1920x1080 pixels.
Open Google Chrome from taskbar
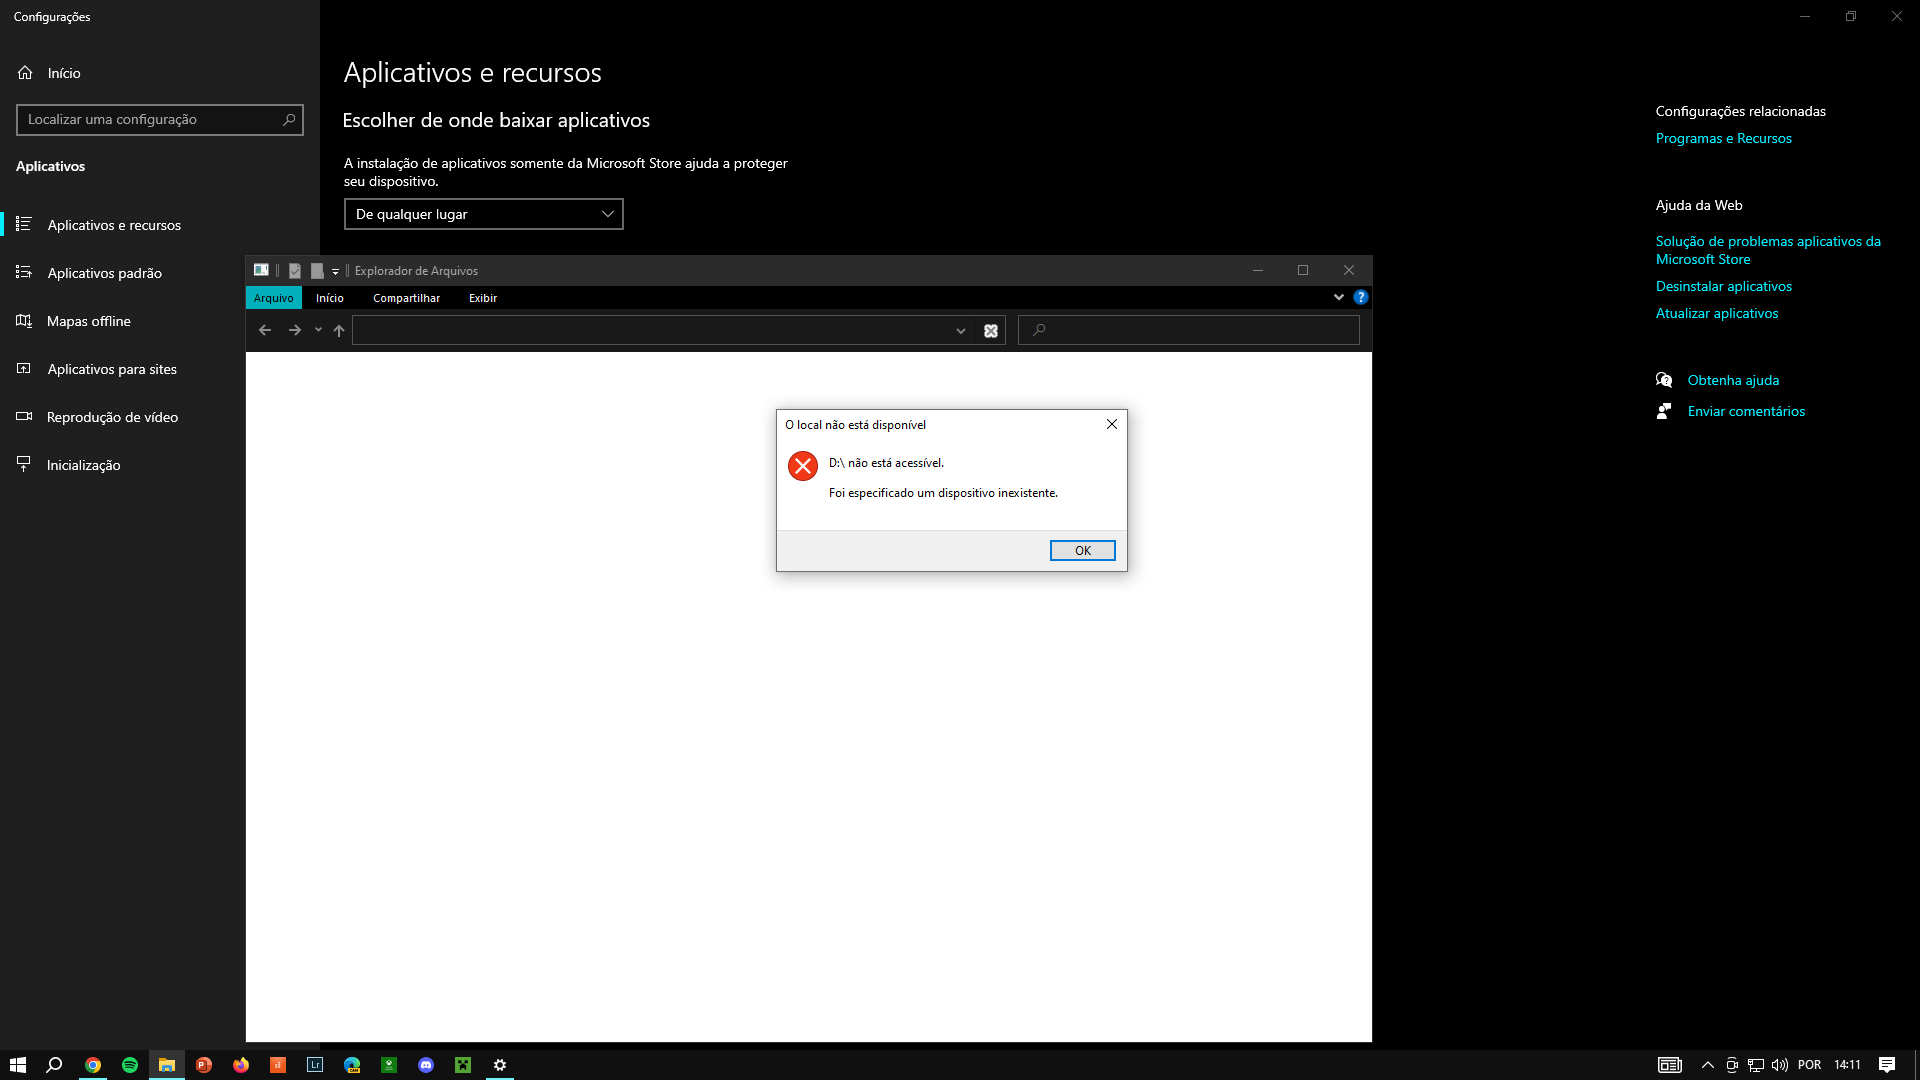[93, 1065]
